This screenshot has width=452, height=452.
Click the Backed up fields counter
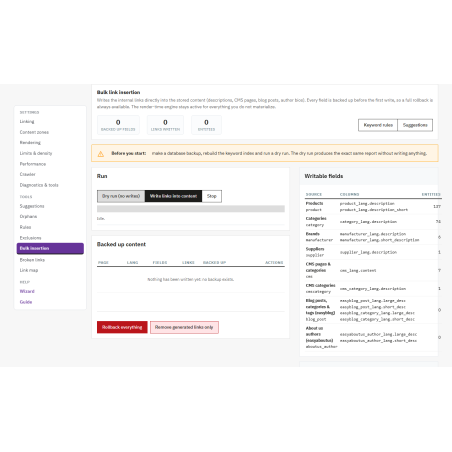pos(118,125)
